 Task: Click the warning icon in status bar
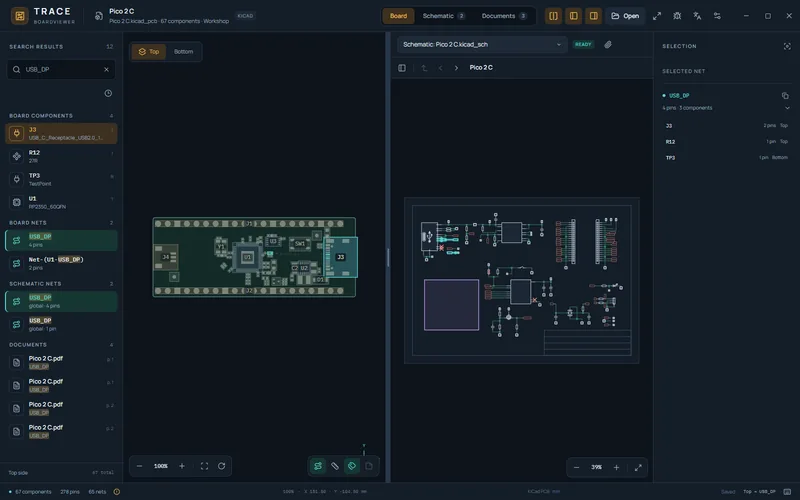click(x=117, y=492)
